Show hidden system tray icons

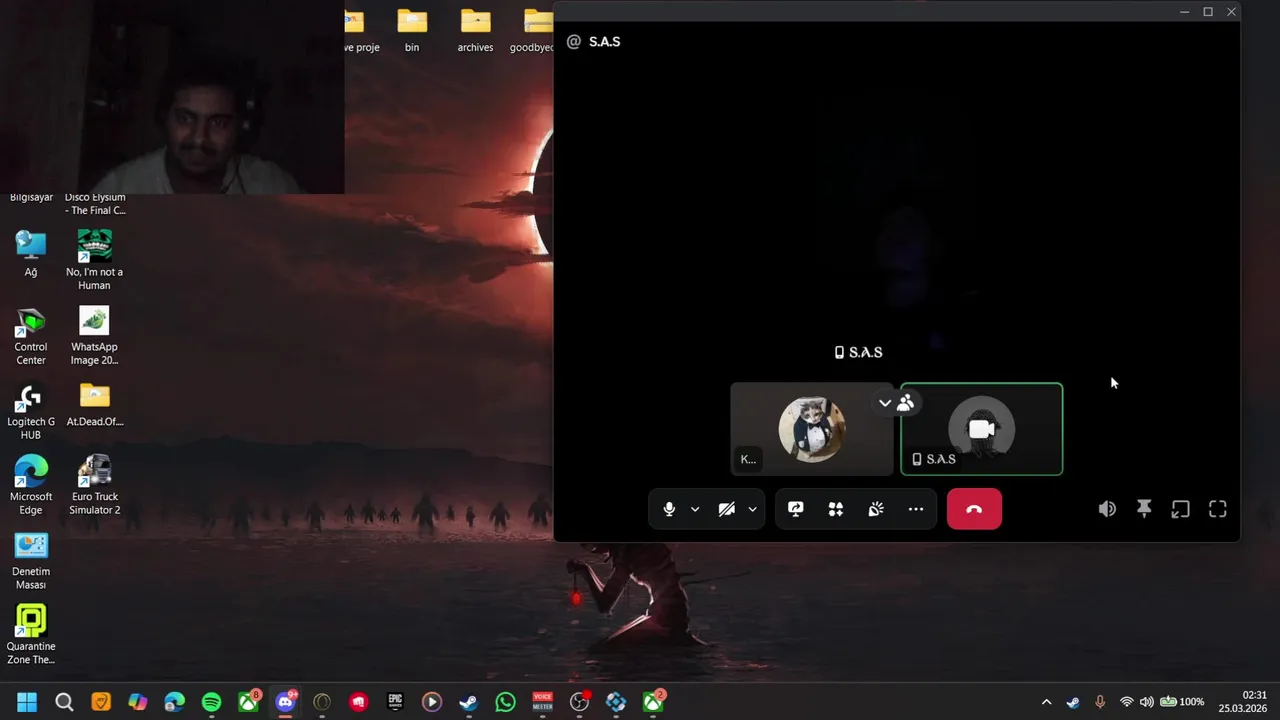coord(1046,702)
